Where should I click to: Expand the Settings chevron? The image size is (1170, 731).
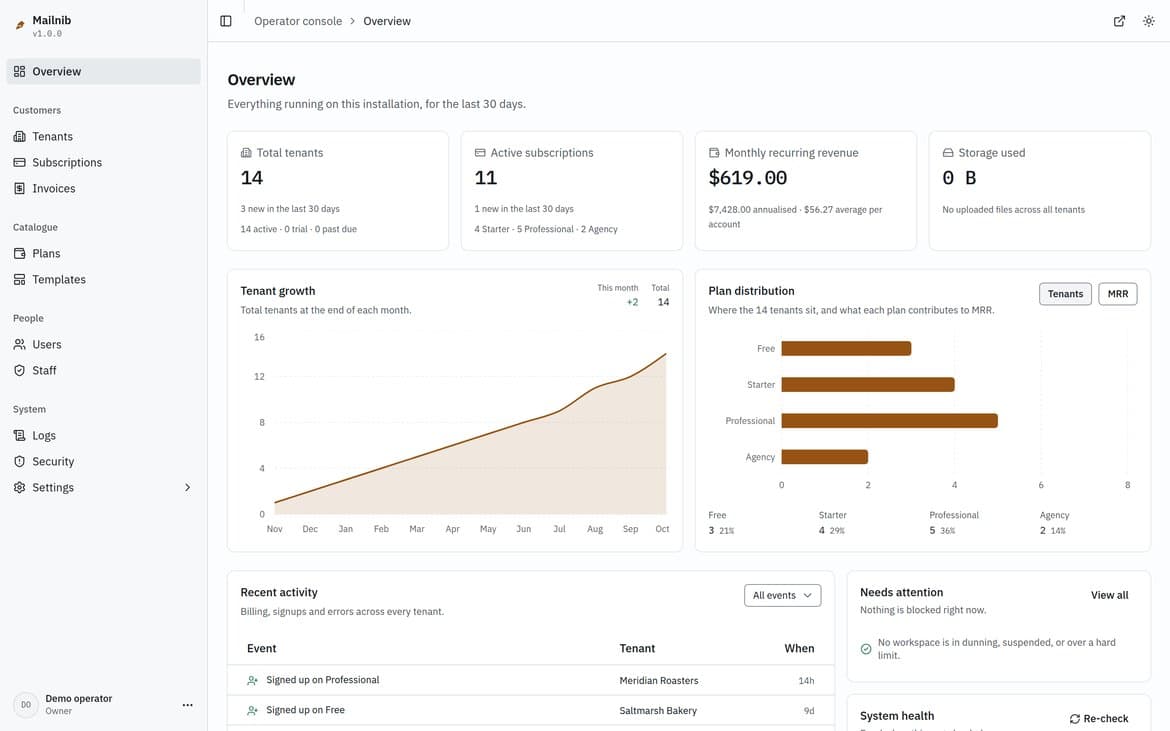pos(187,488)
